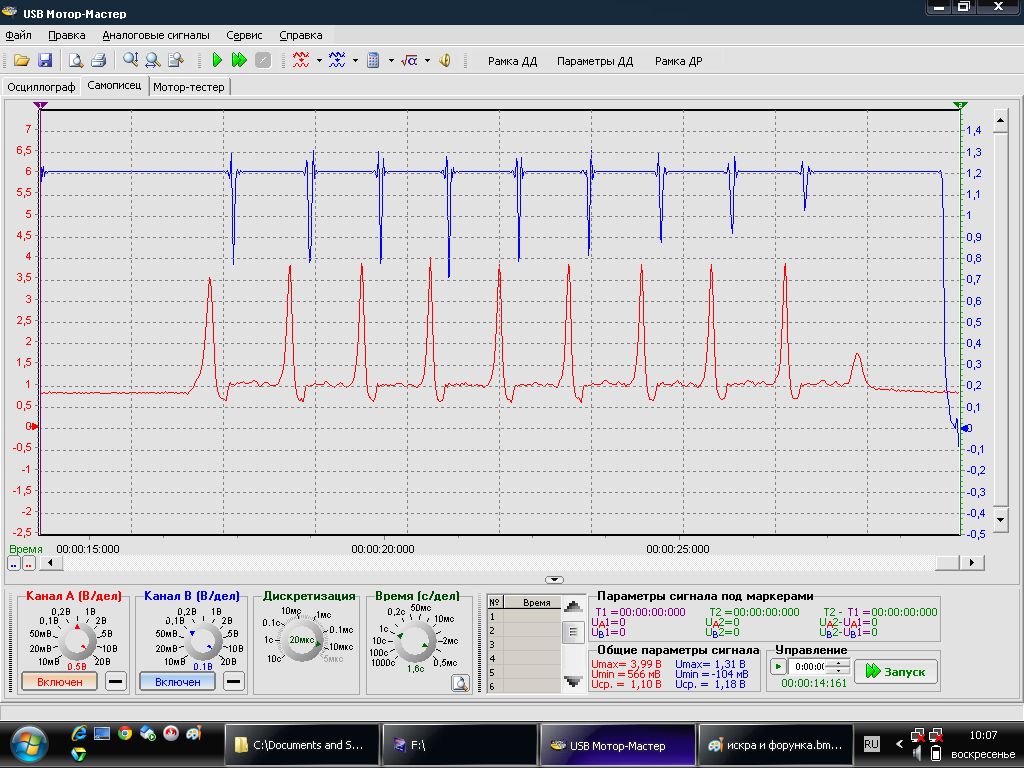1024x768 pixels.
Task: Click the greyed-out stop icon in toolbar
Action: [x=263, y=61]
